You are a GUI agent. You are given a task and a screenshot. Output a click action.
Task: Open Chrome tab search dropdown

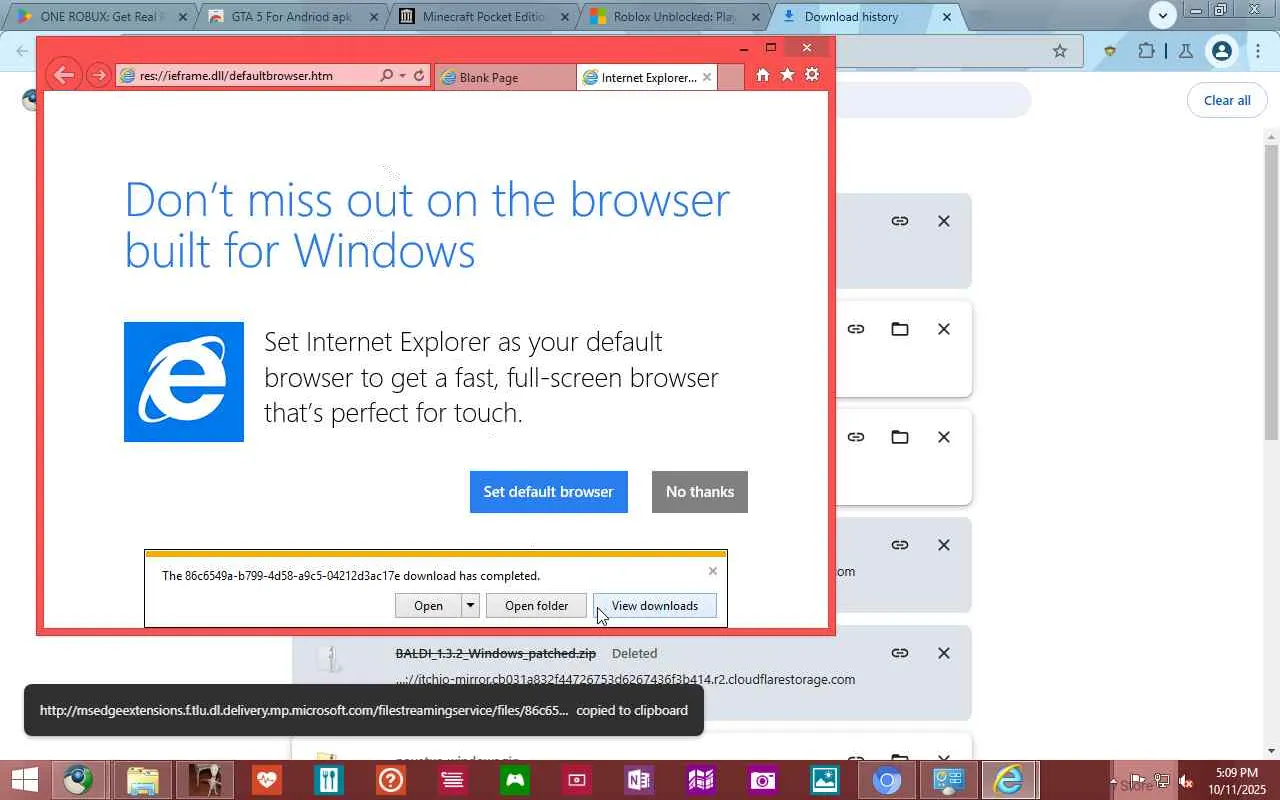(x=1162, y=16)
